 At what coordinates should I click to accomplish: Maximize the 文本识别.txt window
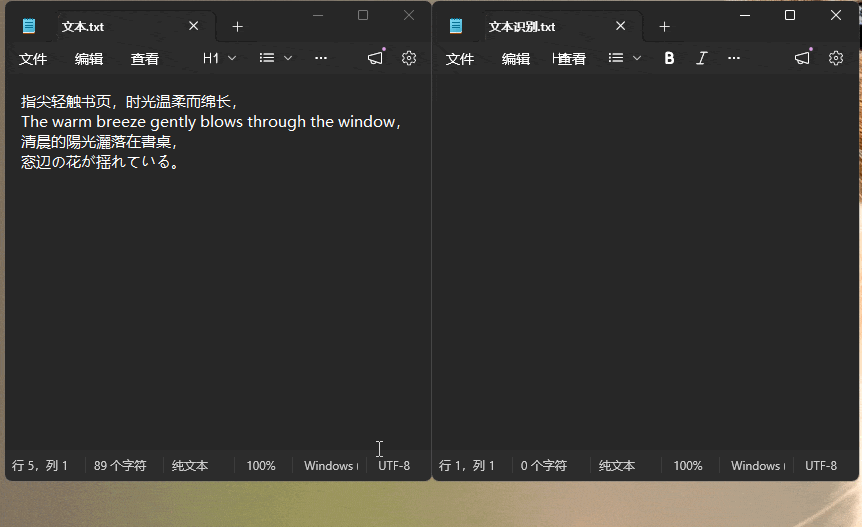pos(790,15)
